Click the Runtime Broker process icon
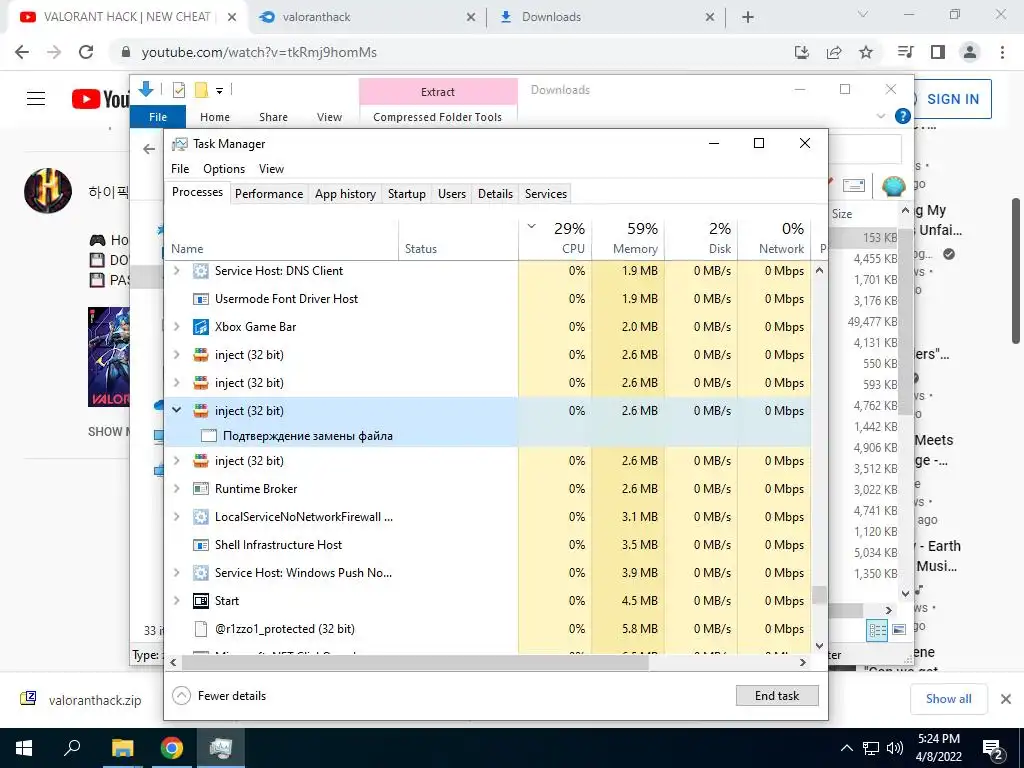Image resolution: width=1024 pixels, height=768 pixels. [x=200, y=488]
